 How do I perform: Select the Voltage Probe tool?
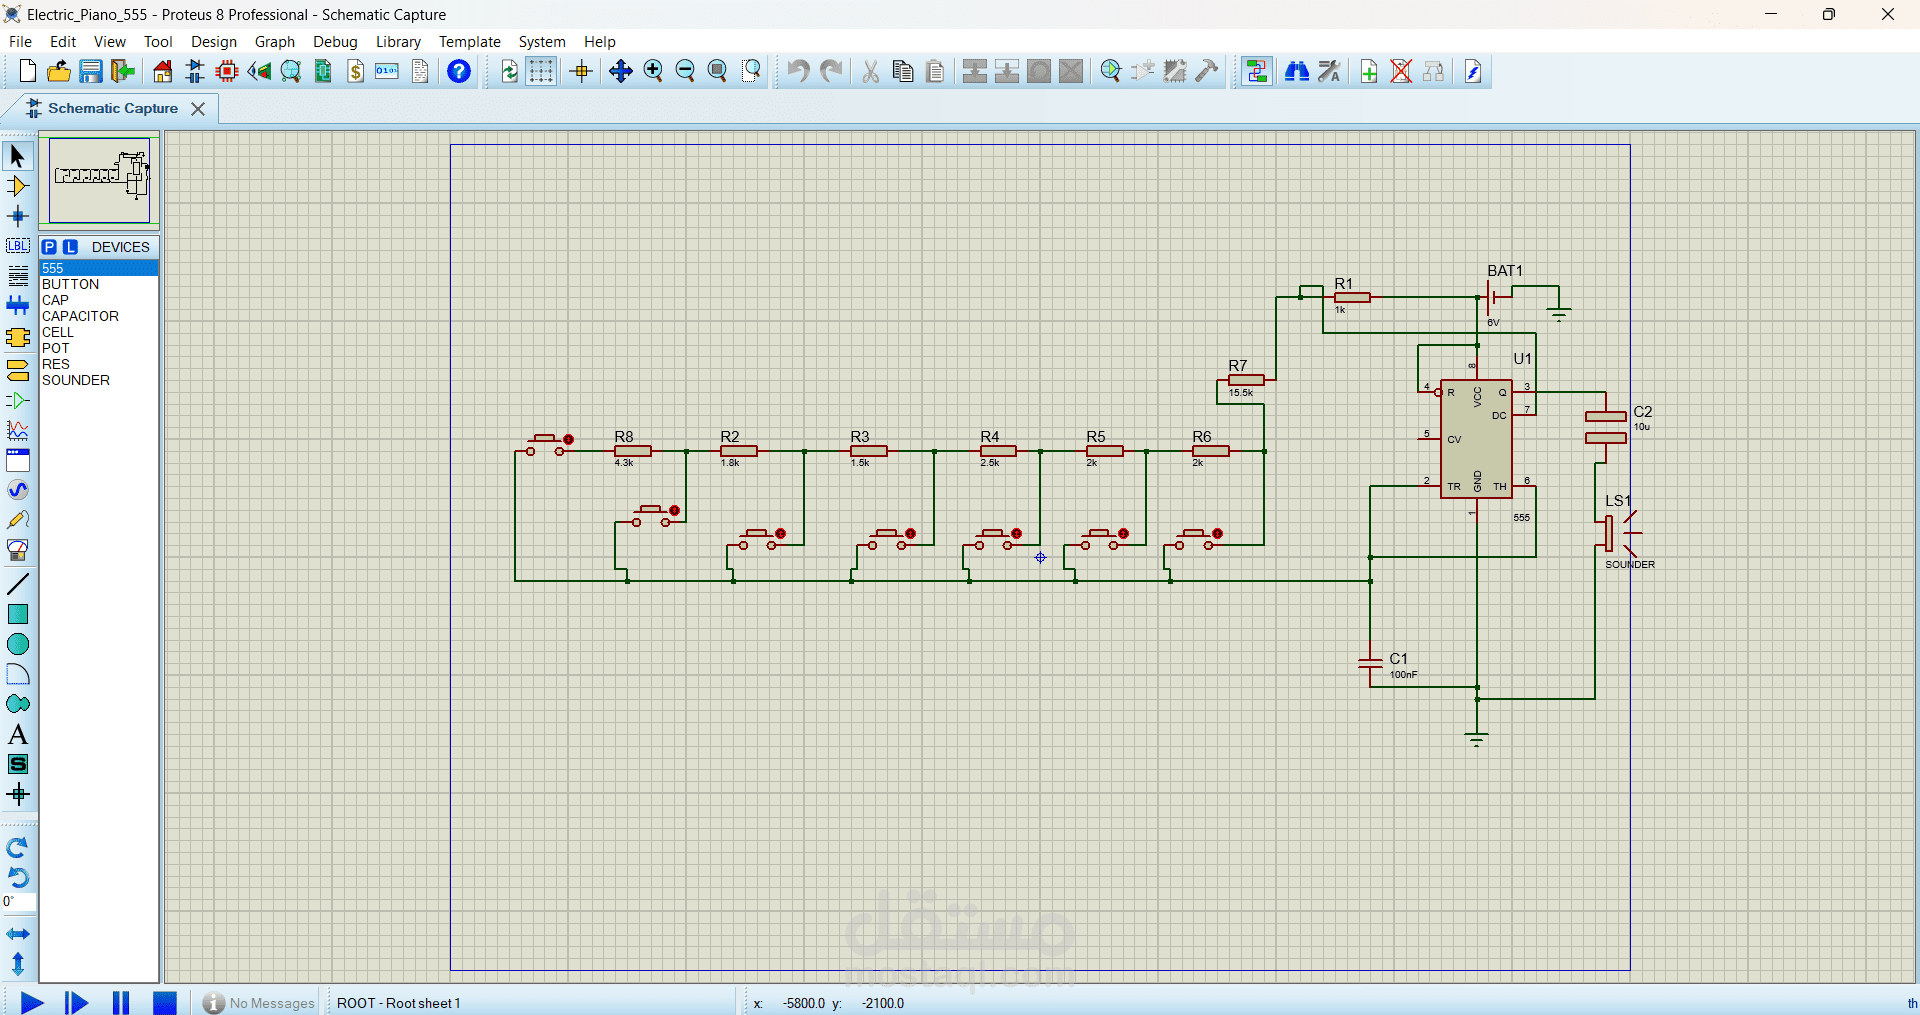point(18,519)
